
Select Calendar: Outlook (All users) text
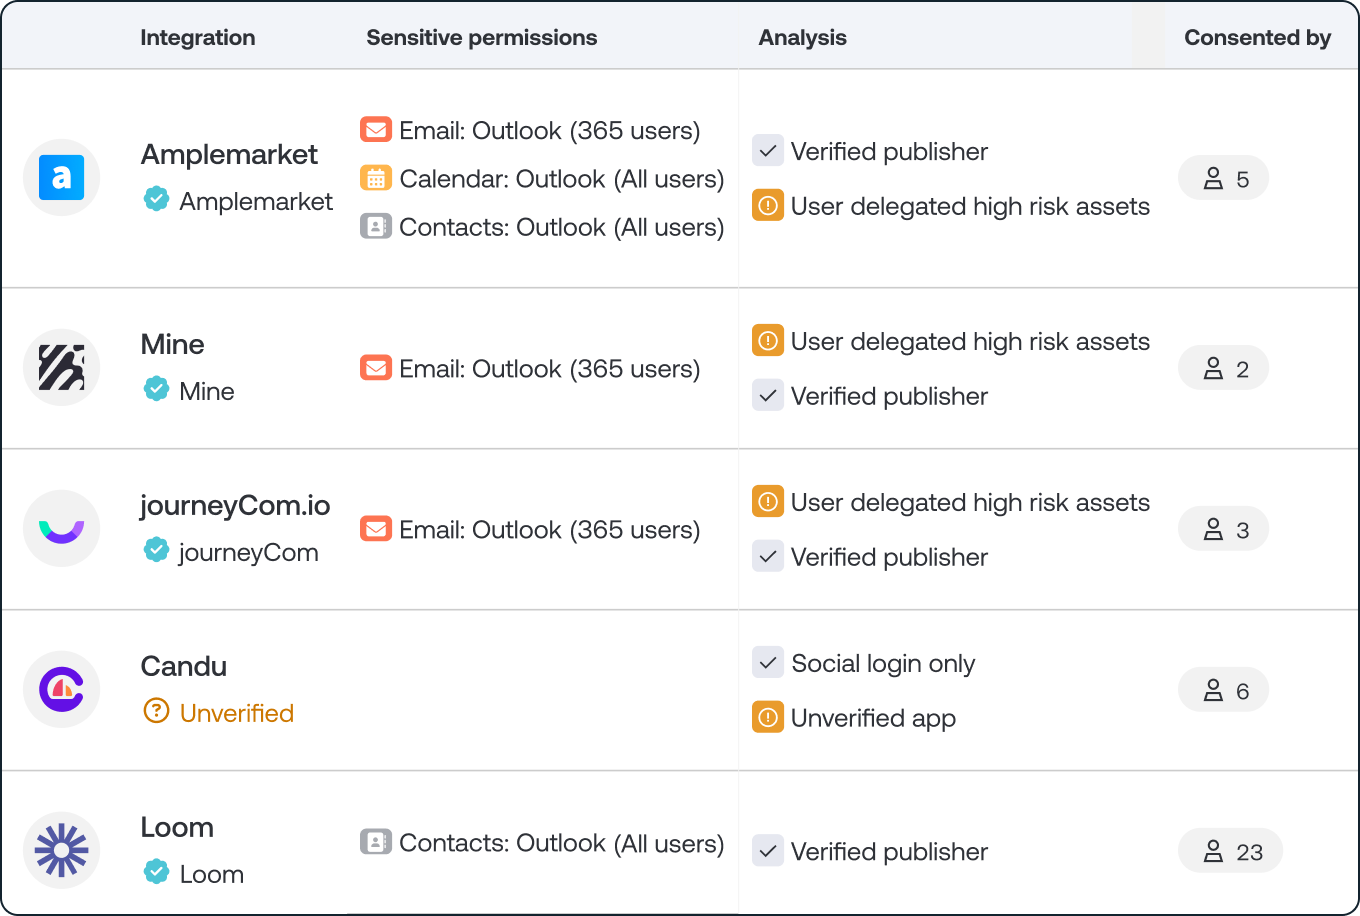point(562,179)
